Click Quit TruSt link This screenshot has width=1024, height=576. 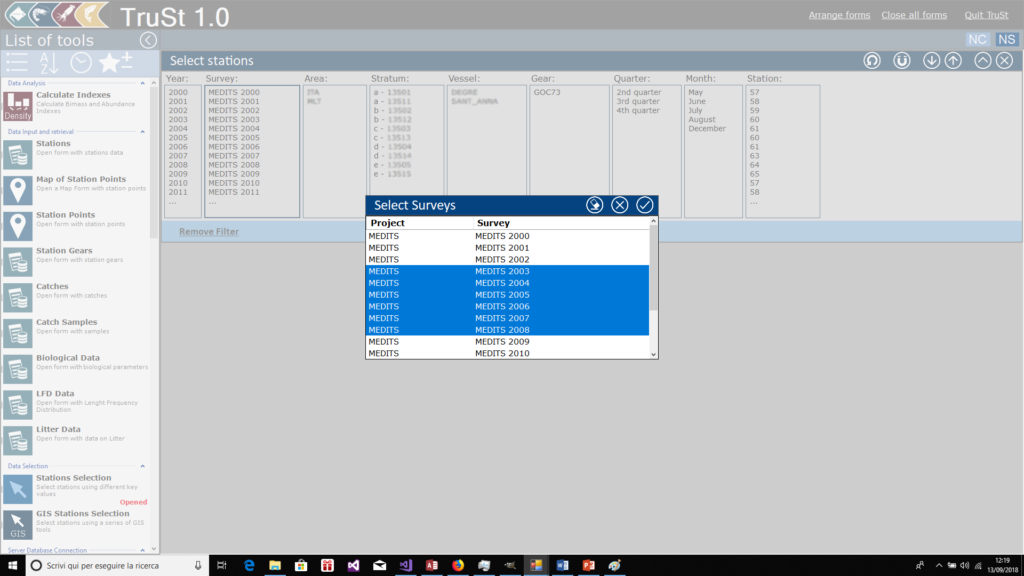986,15
